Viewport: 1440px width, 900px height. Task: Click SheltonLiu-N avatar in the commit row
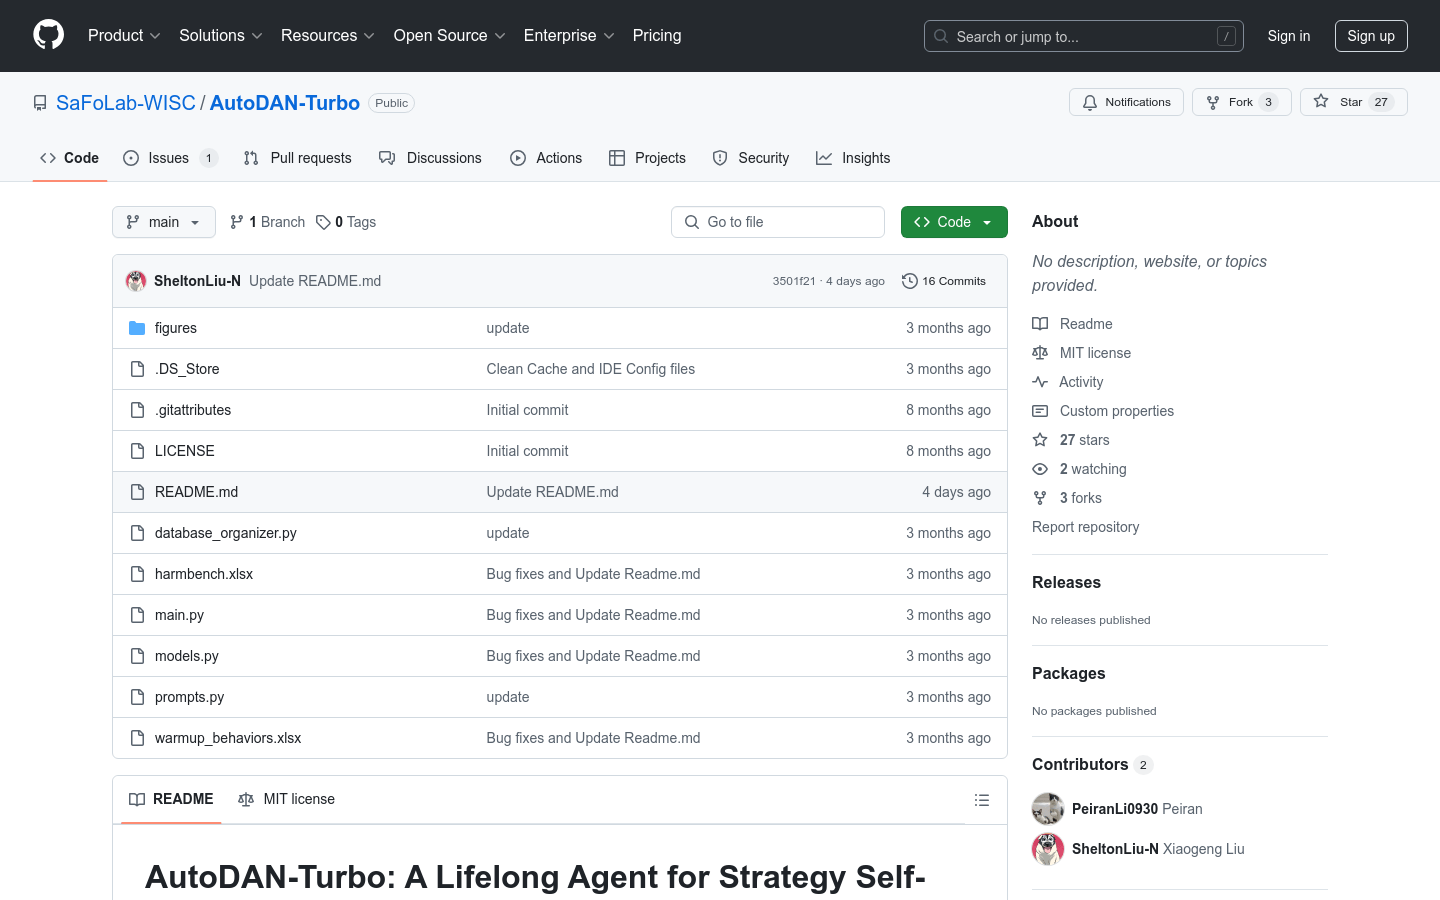(x=136, y=281)
